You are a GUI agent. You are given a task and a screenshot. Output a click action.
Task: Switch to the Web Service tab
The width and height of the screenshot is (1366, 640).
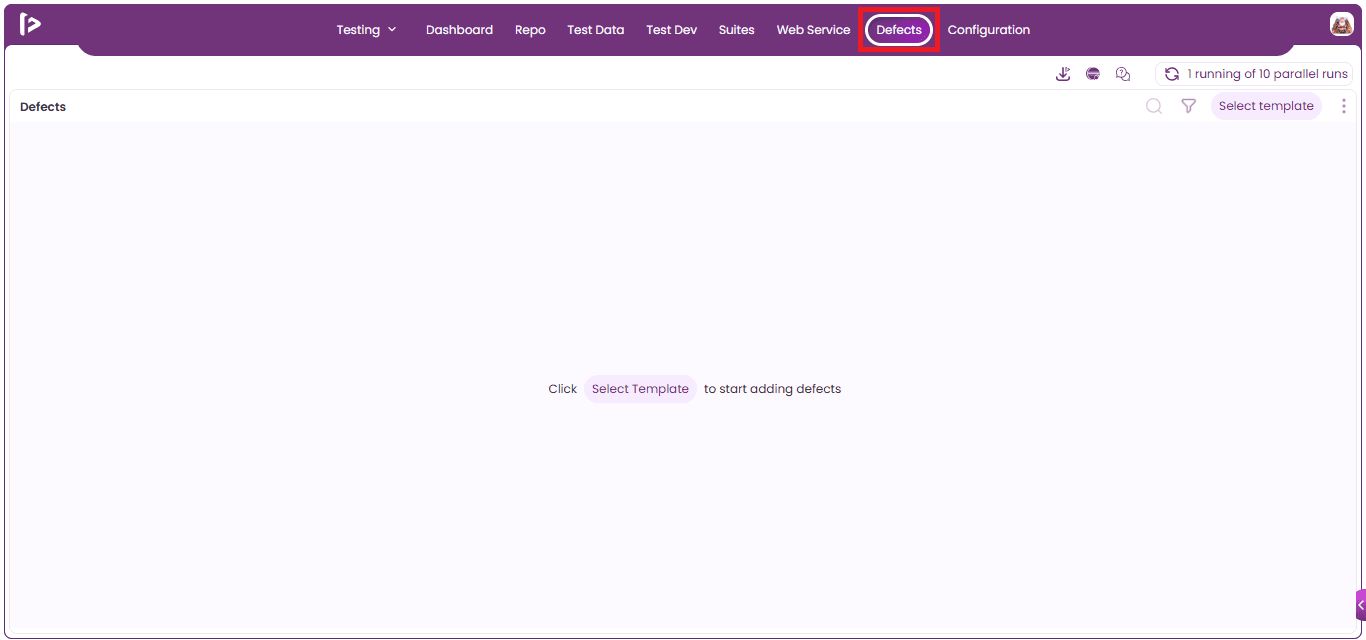coord(813,30)
